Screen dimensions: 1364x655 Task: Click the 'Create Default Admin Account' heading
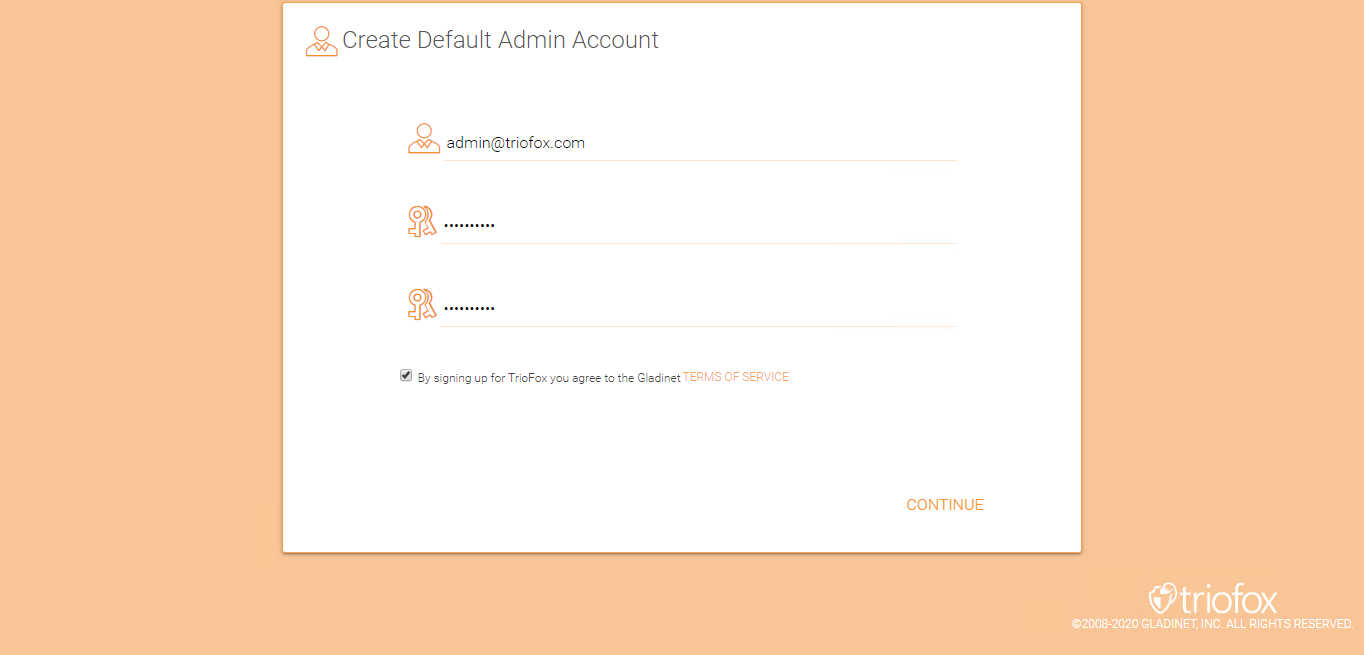pos(501,40)
